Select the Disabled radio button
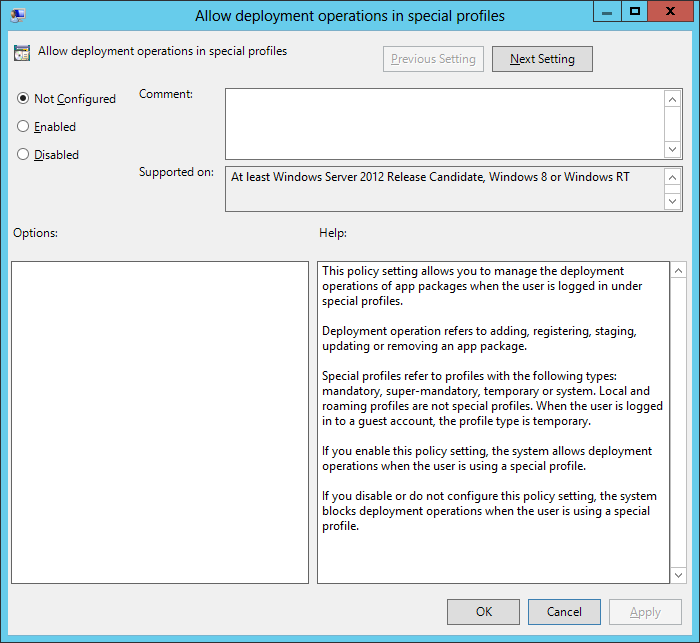This screenshot has height=643, width=700. click(23, 155)
